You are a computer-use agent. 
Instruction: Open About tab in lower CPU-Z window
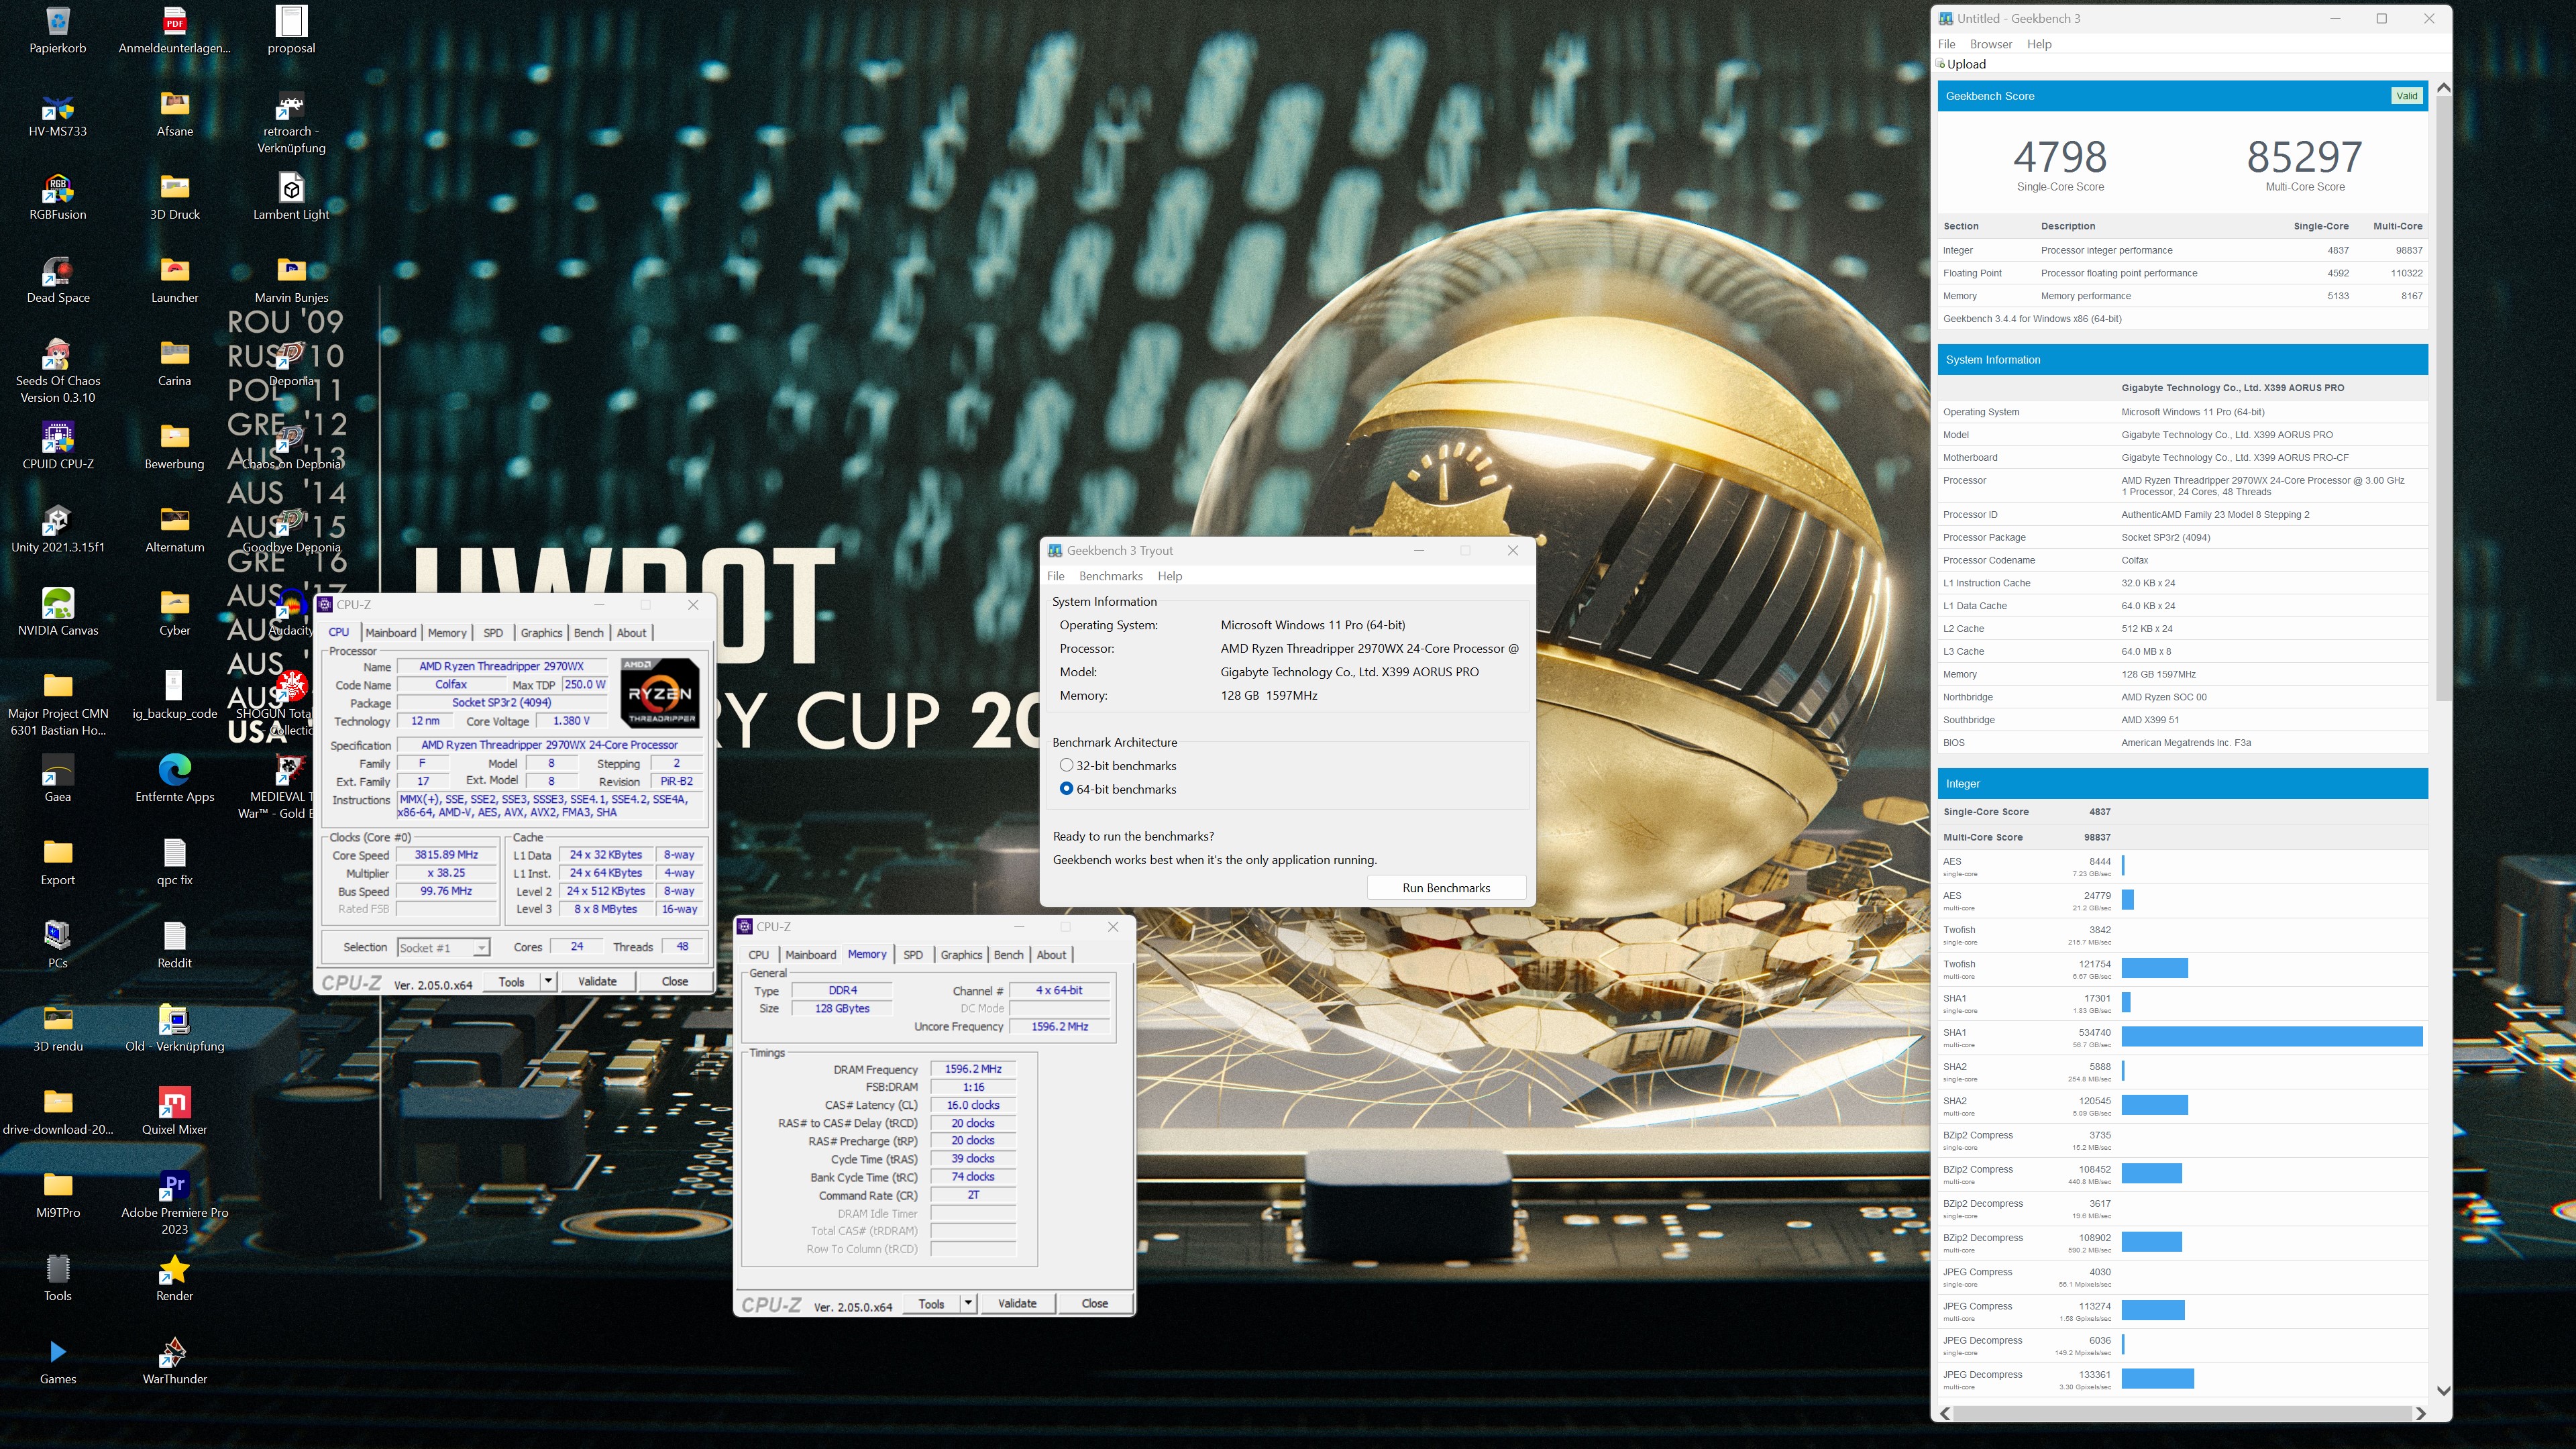1051,955
